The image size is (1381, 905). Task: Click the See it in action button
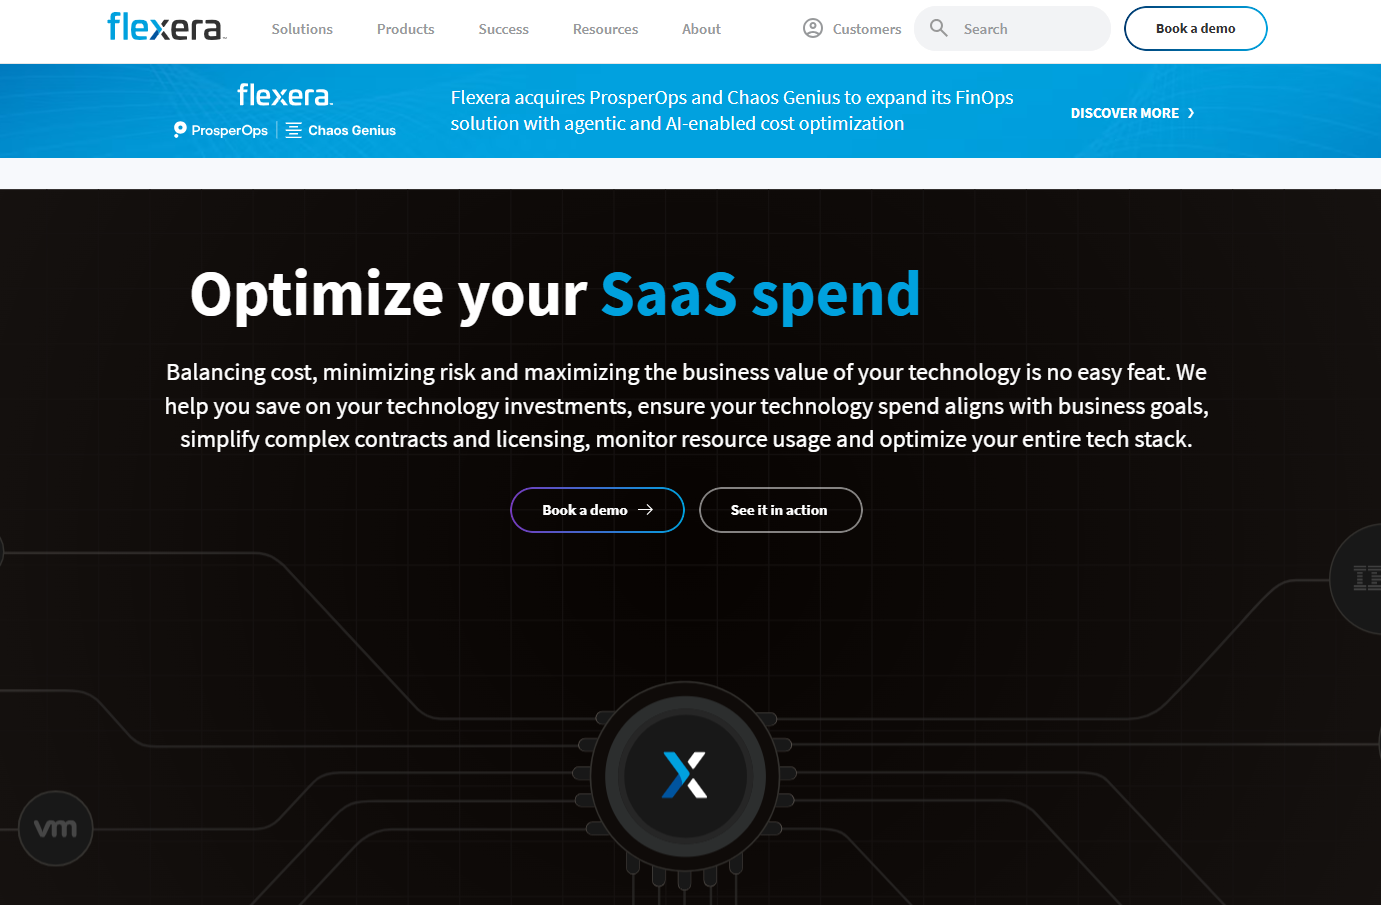coord(780,510)
